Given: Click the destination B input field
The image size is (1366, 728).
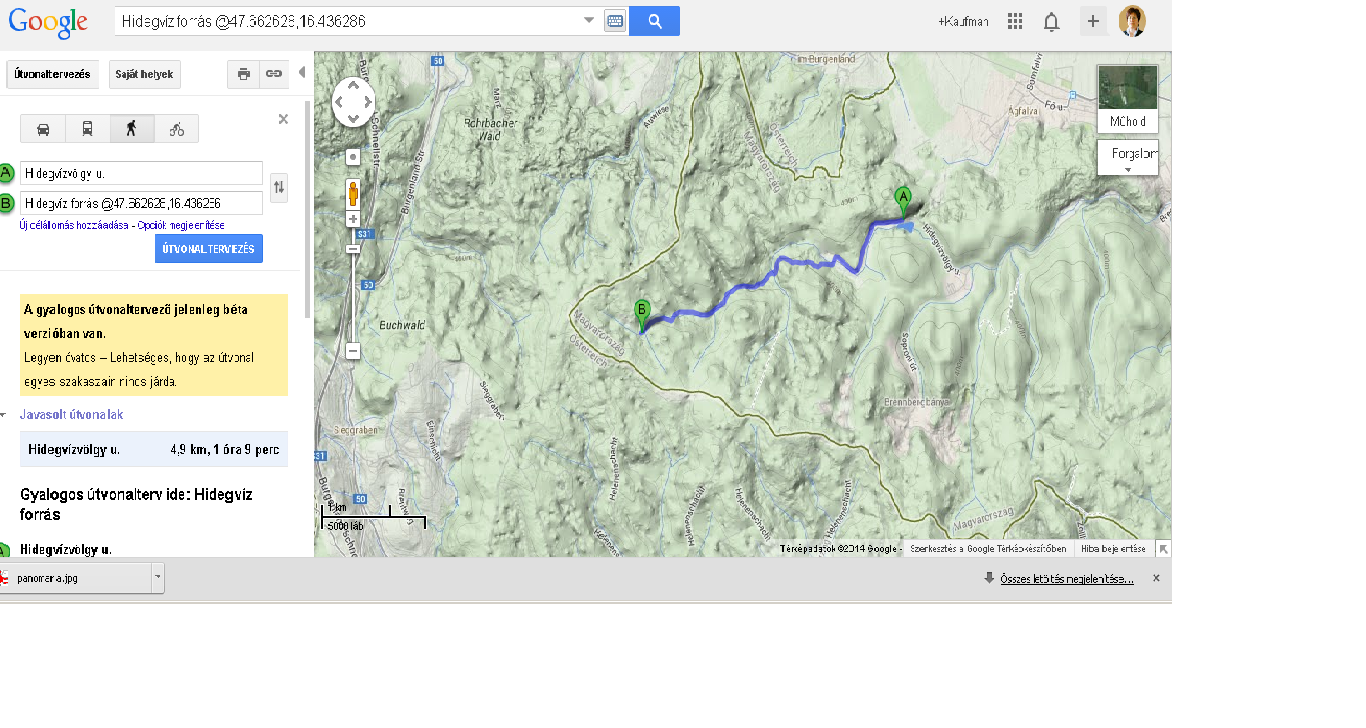Looking at the screenshot, I should (141, 202).
